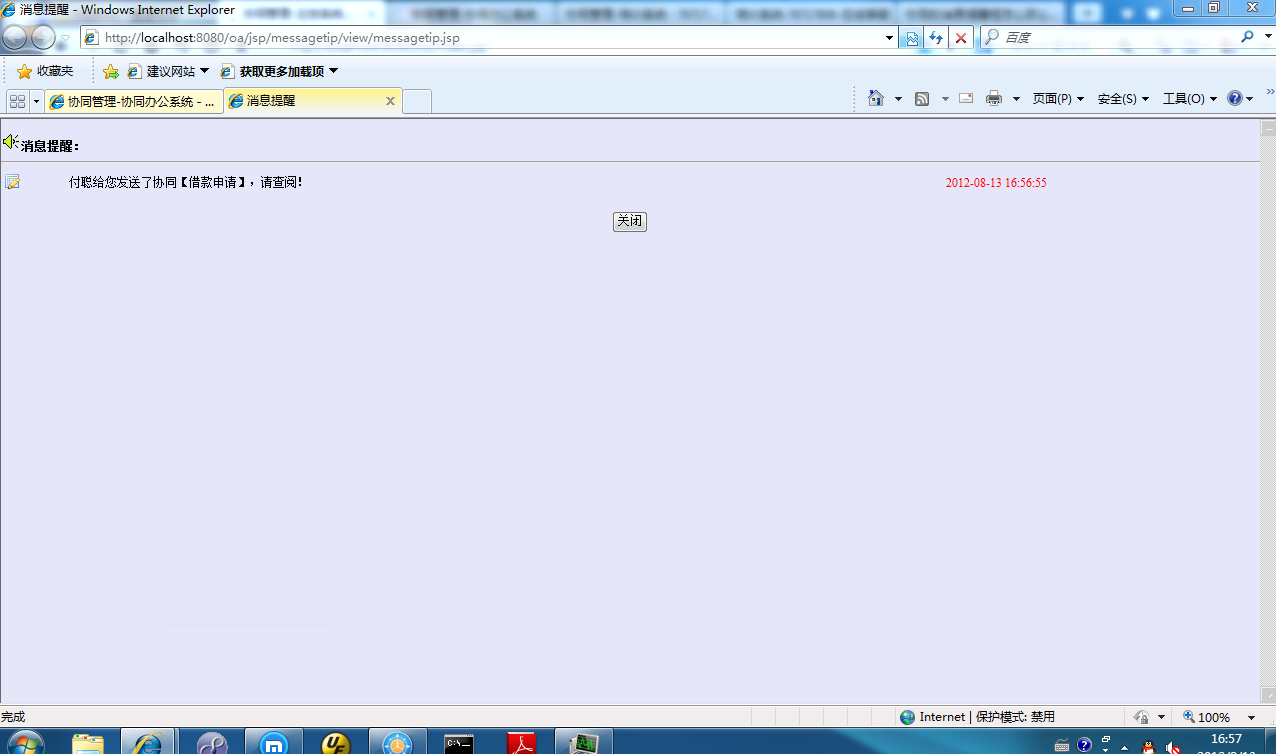
Task: Click the RSS feeds icon
Action: tap(922, 98)
